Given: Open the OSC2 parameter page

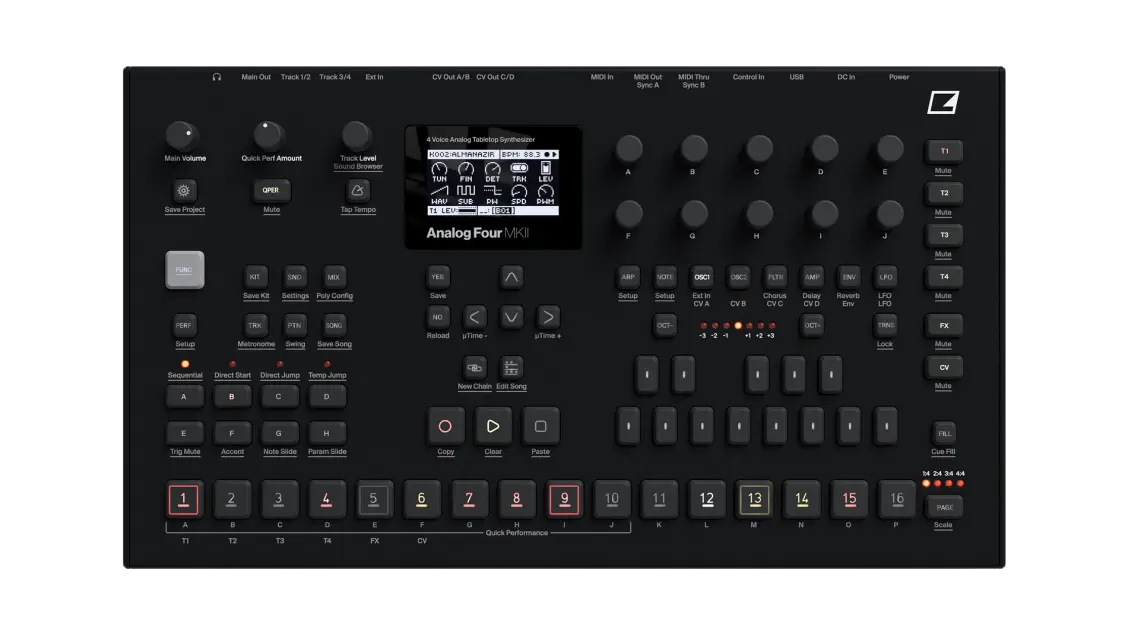Looking at the screenshot, I should 738,277.
